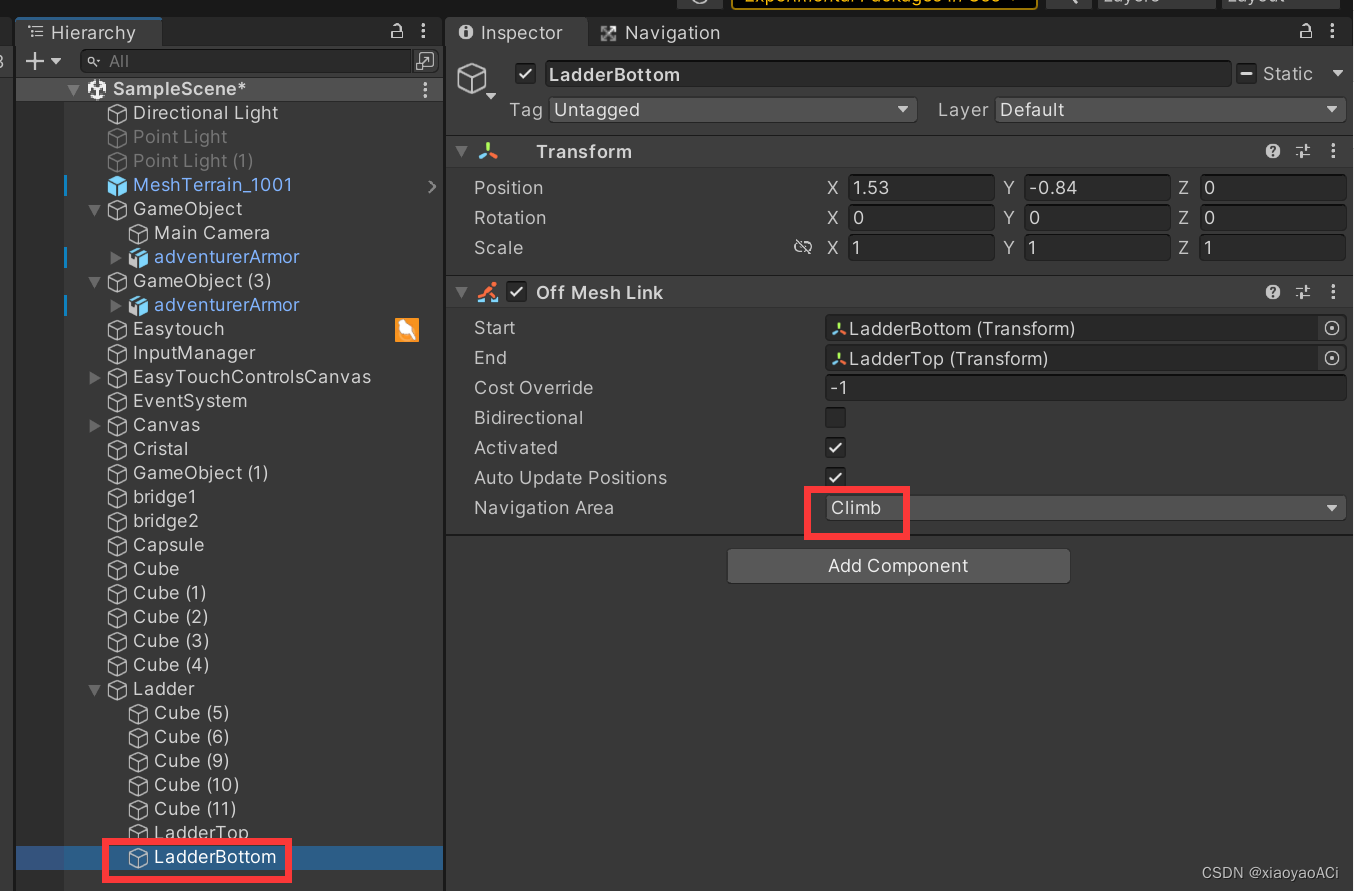This screenshot has height=891, width=1354.
Task: Uncheck Auto Update Positions
Action: [x=835, y=477]
